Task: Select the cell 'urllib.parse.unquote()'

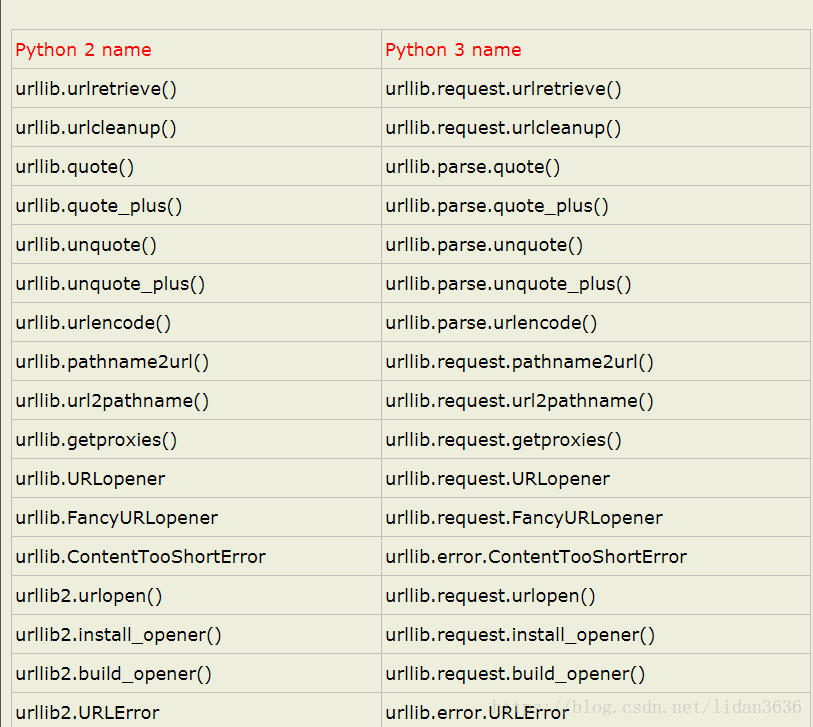Action: tap(596, 244)
